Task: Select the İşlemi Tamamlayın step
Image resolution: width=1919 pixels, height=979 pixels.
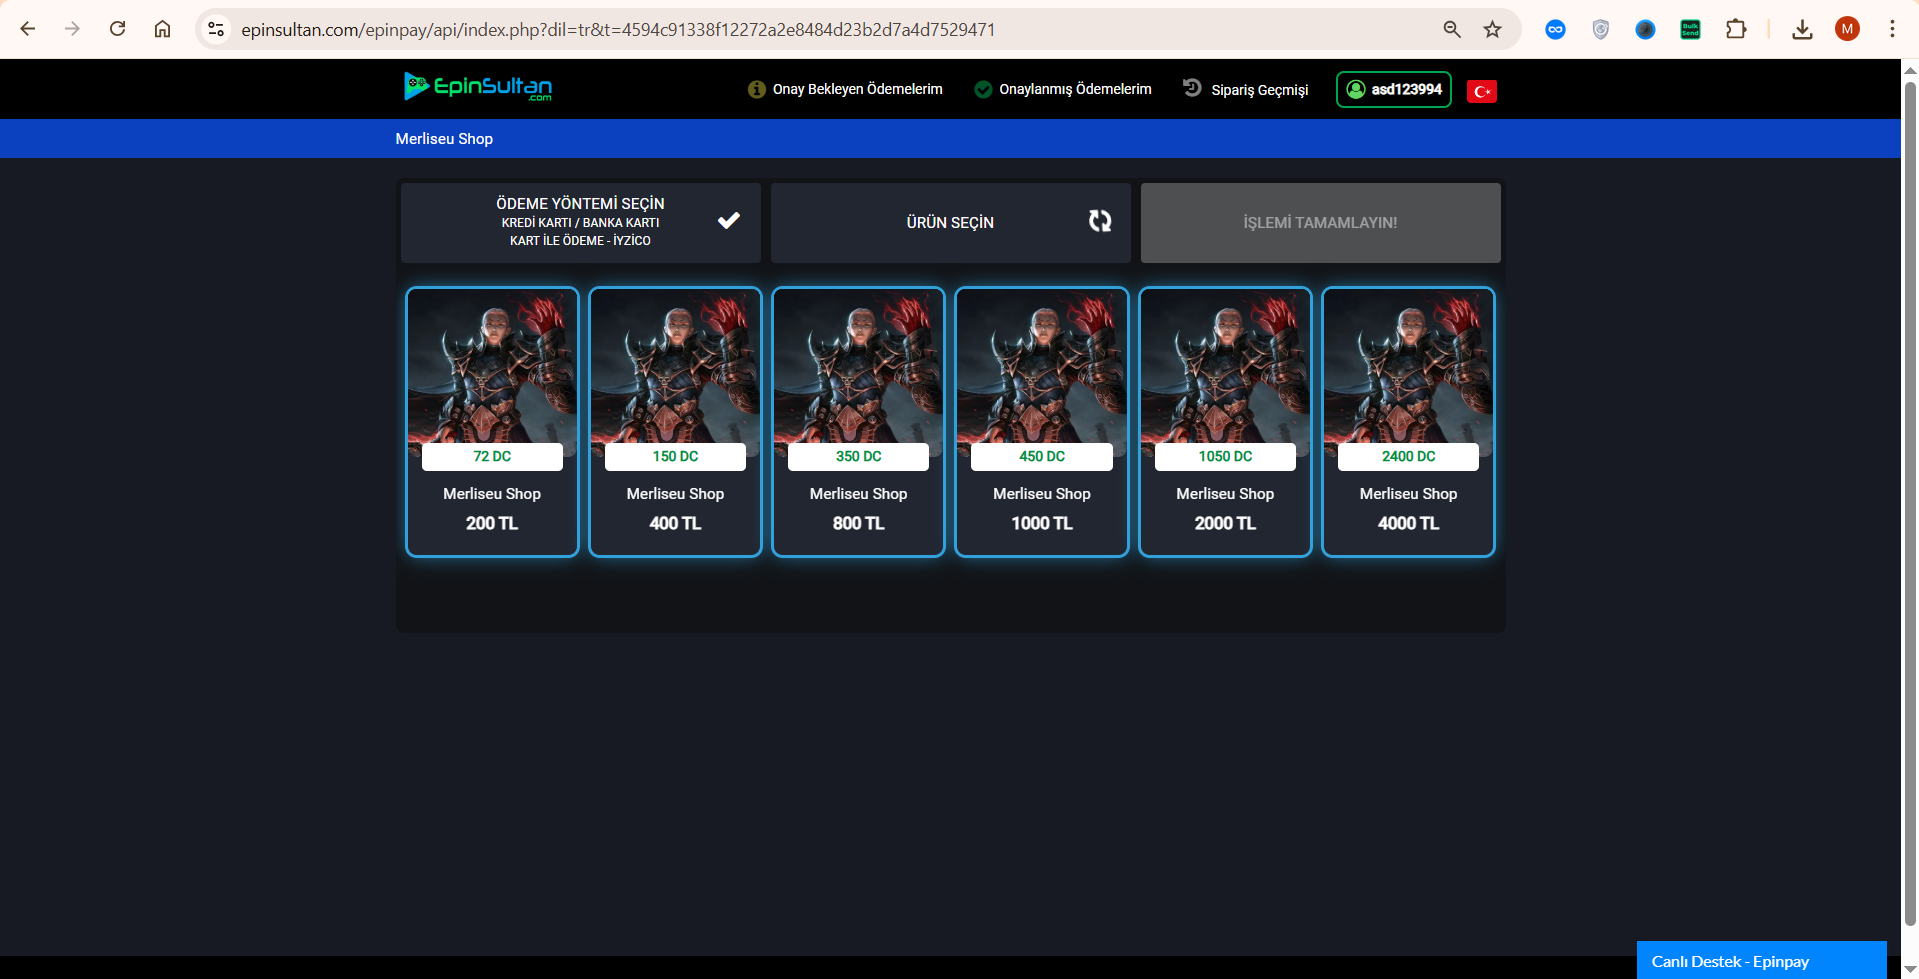Action: (1320, 222)
